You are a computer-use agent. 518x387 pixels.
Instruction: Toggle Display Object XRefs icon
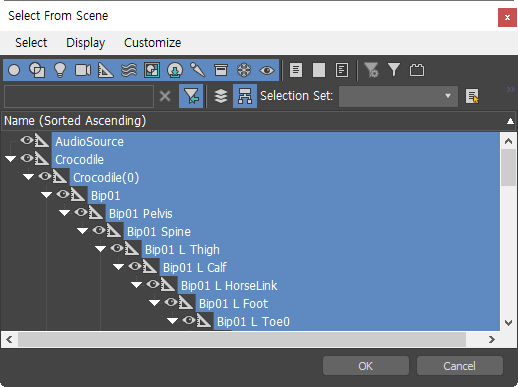[x=175, y=70]
